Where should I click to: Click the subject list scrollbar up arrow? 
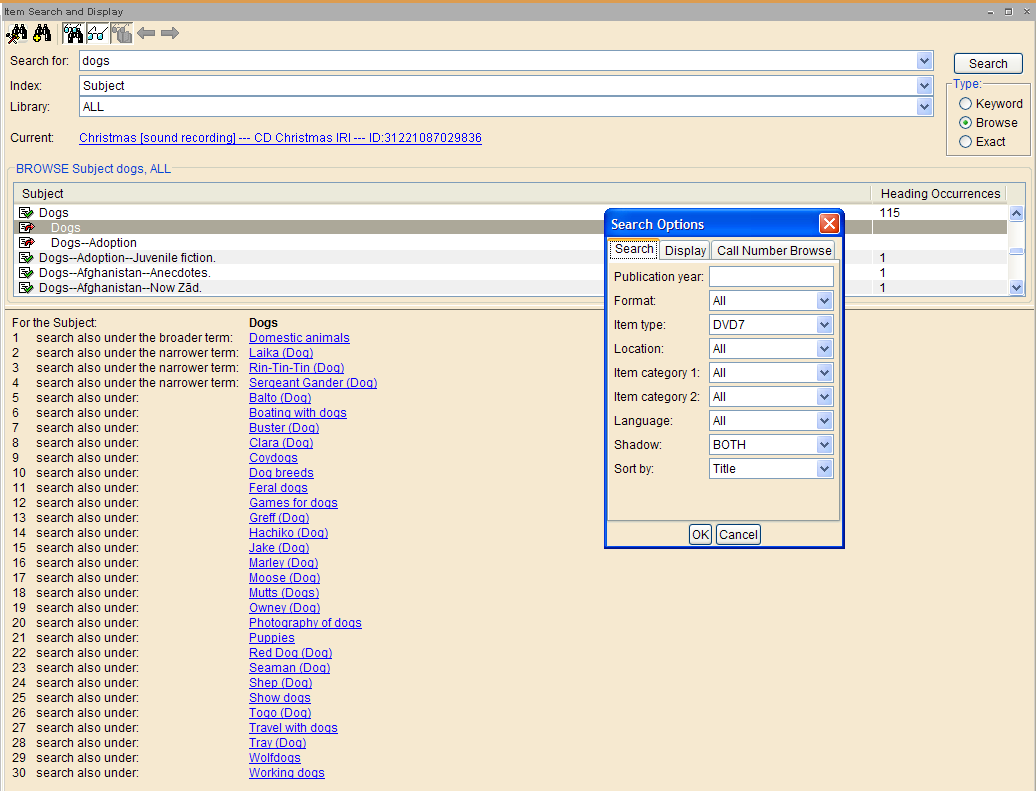(1016, 213)
